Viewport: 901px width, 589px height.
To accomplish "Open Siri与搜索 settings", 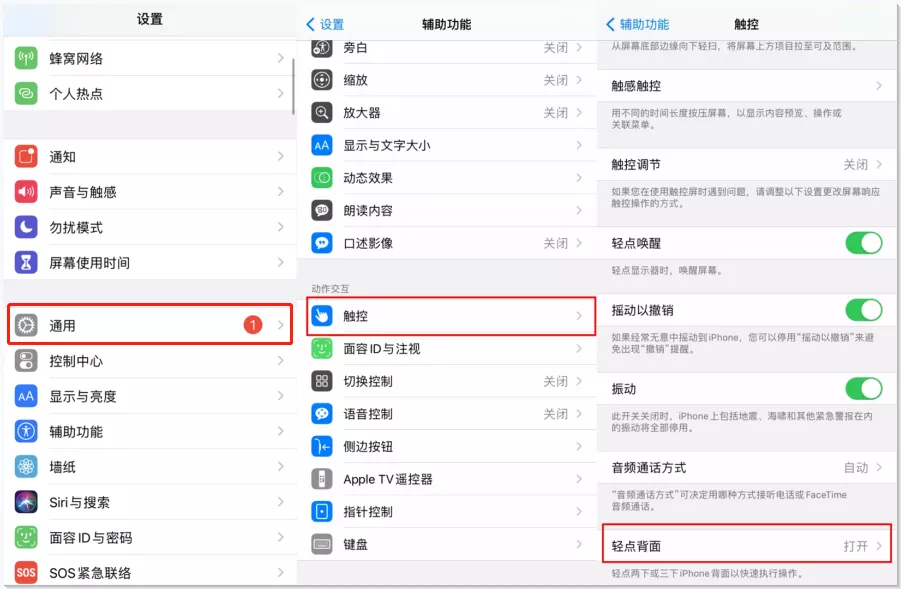I will (151, 502).
